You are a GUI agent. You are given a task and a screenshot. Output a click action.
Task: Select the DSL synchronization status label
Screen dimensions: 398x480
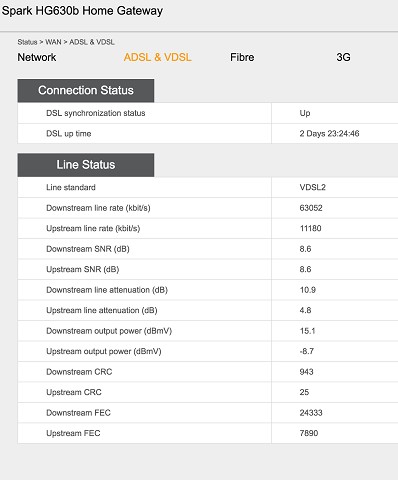tap(96, 113)
